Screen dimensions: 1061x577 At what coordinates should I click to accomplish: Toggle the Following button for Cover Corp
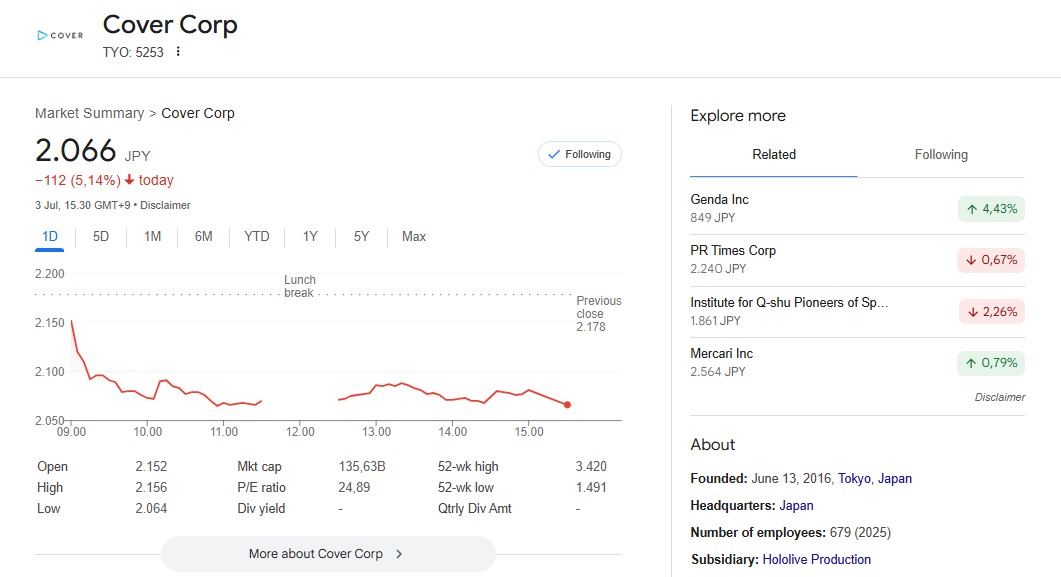(580, 154)
